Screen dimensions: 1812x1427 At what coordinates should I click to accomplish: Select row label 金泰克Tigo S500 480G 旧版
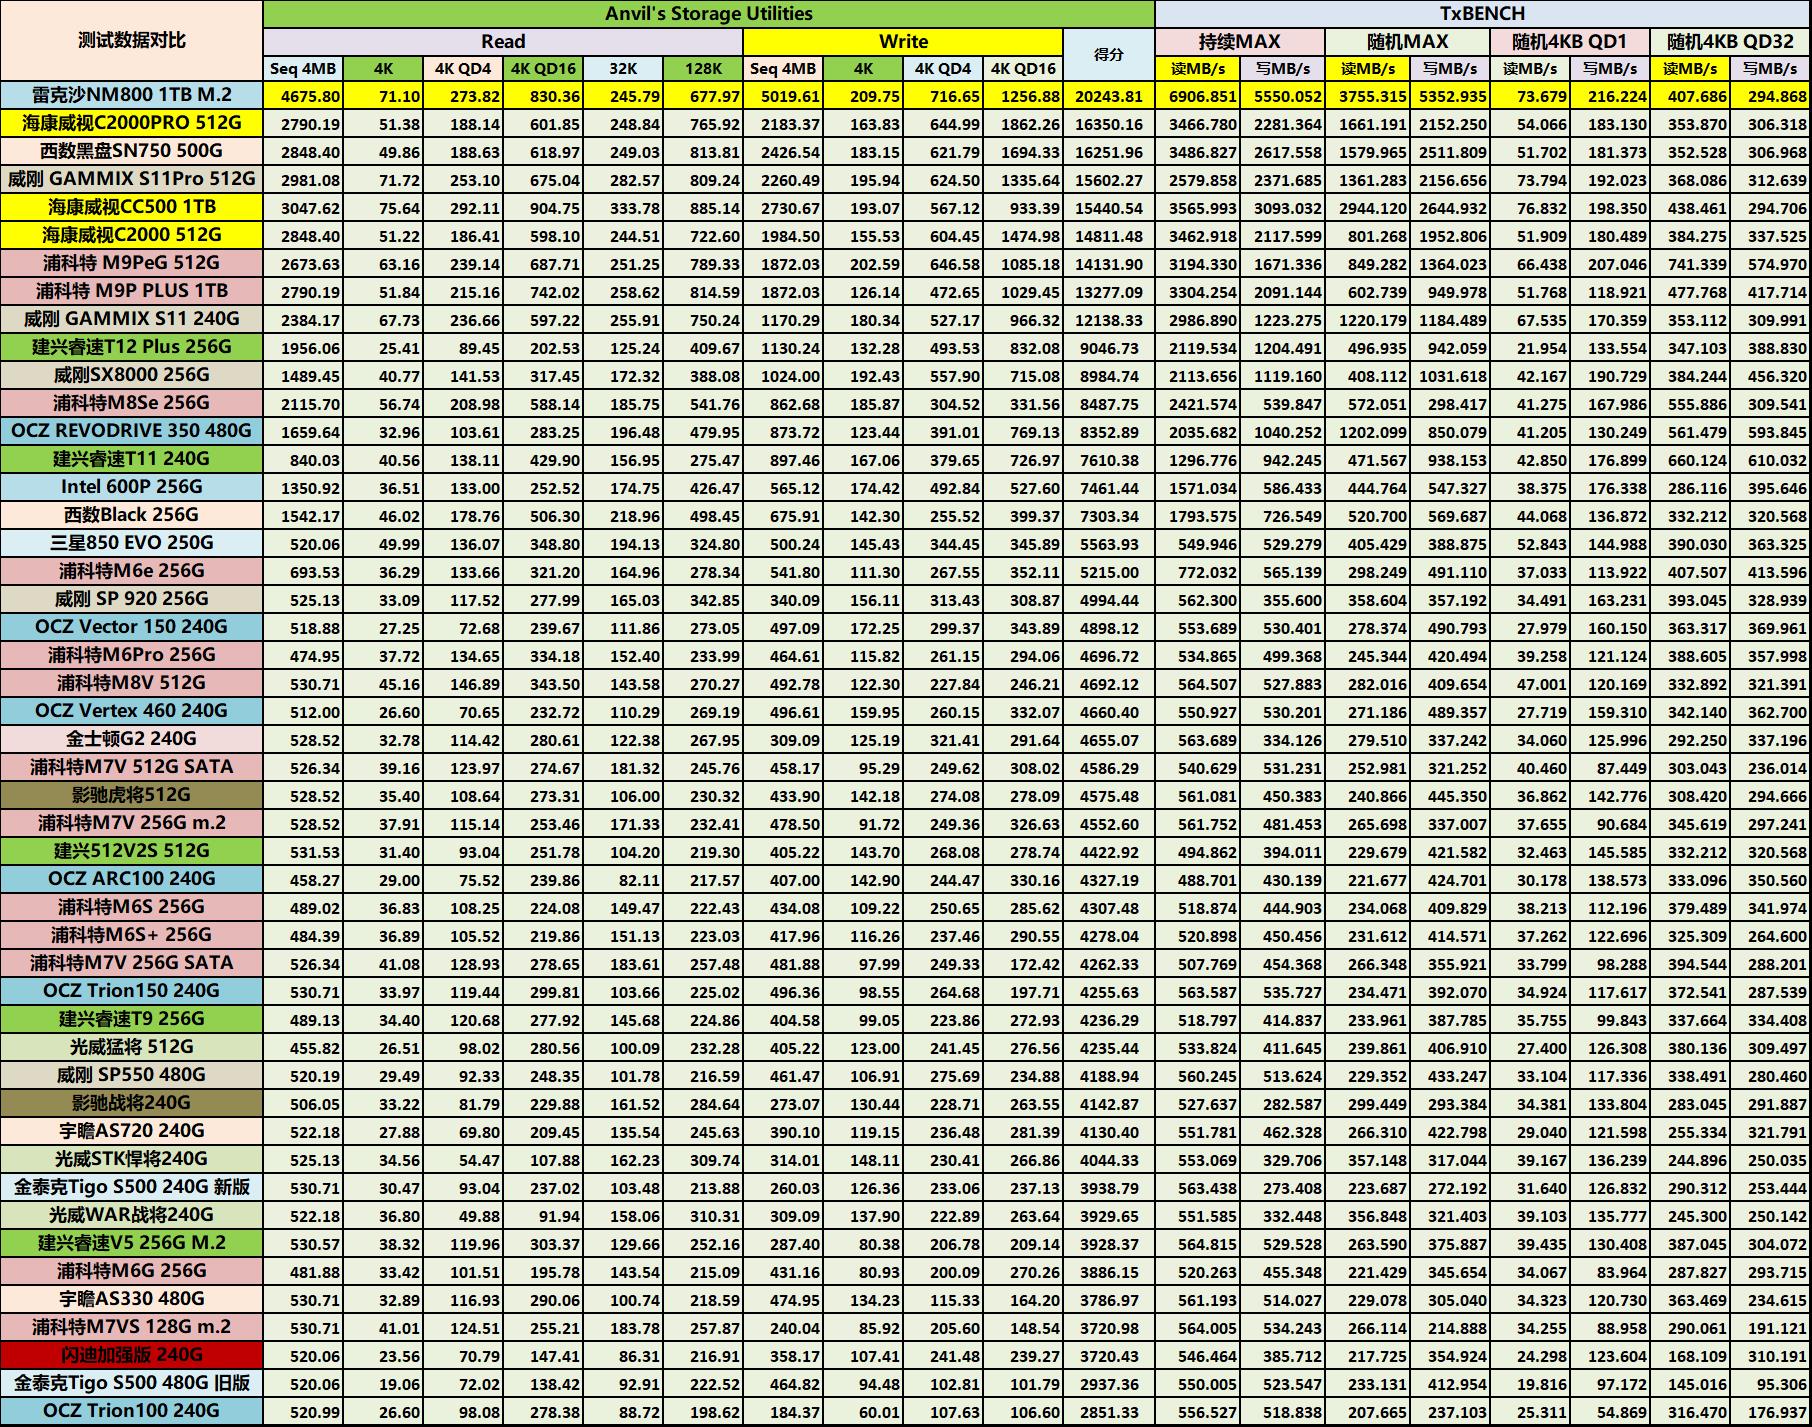click(x=131, y=1383)
